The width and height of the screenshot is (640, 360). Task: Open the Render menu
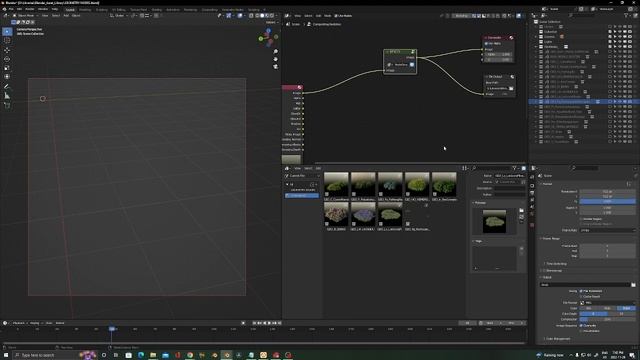point(30,9)
